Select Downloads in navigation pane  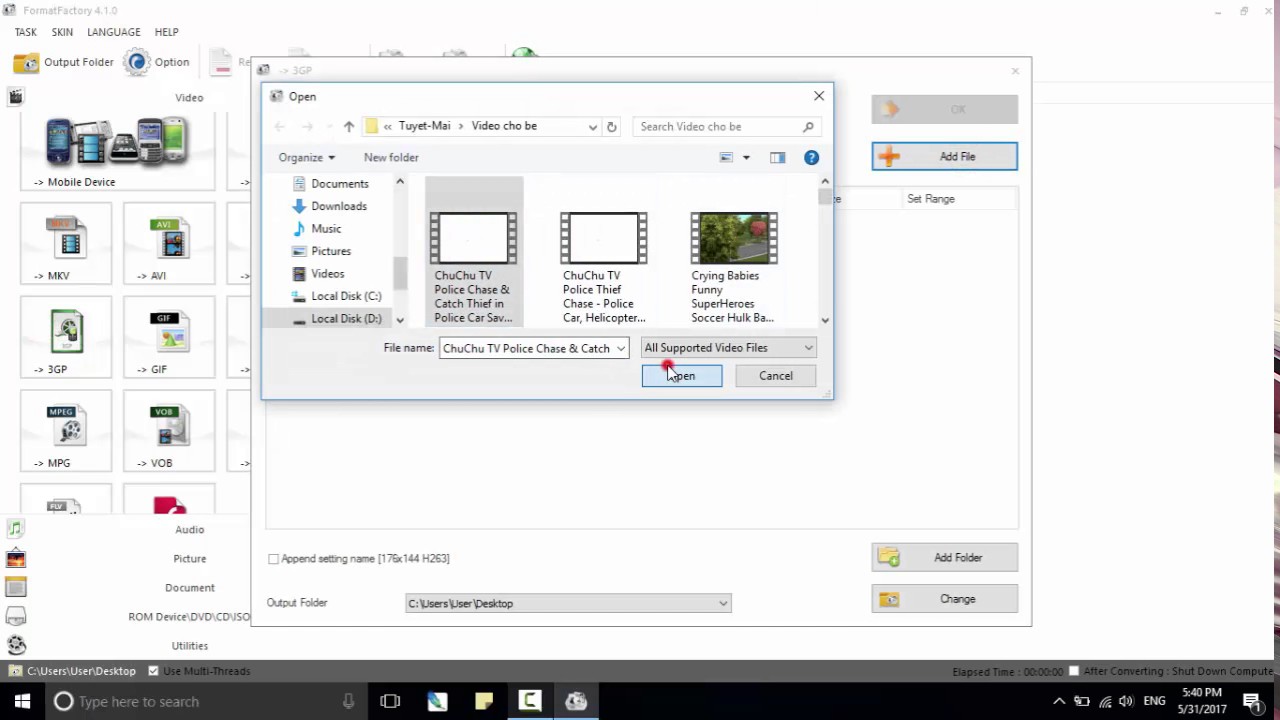(338, 206)
